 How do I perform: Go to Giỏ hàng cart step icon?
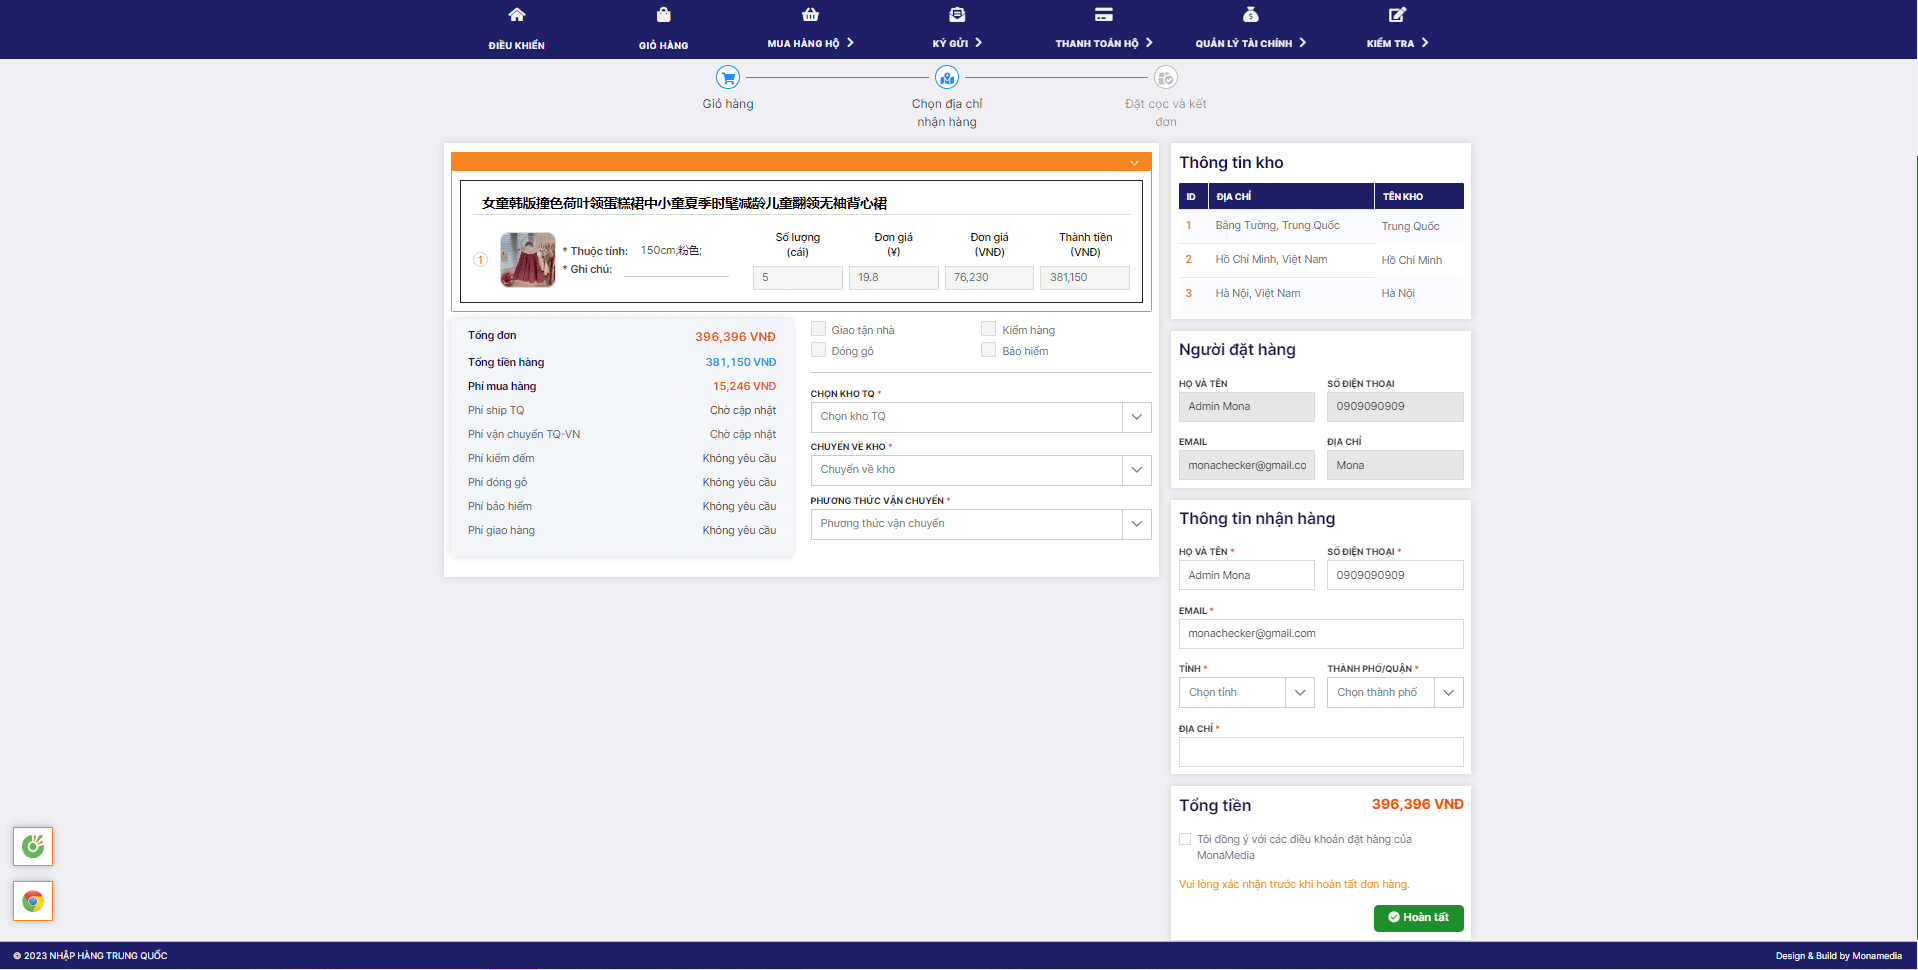727,78
